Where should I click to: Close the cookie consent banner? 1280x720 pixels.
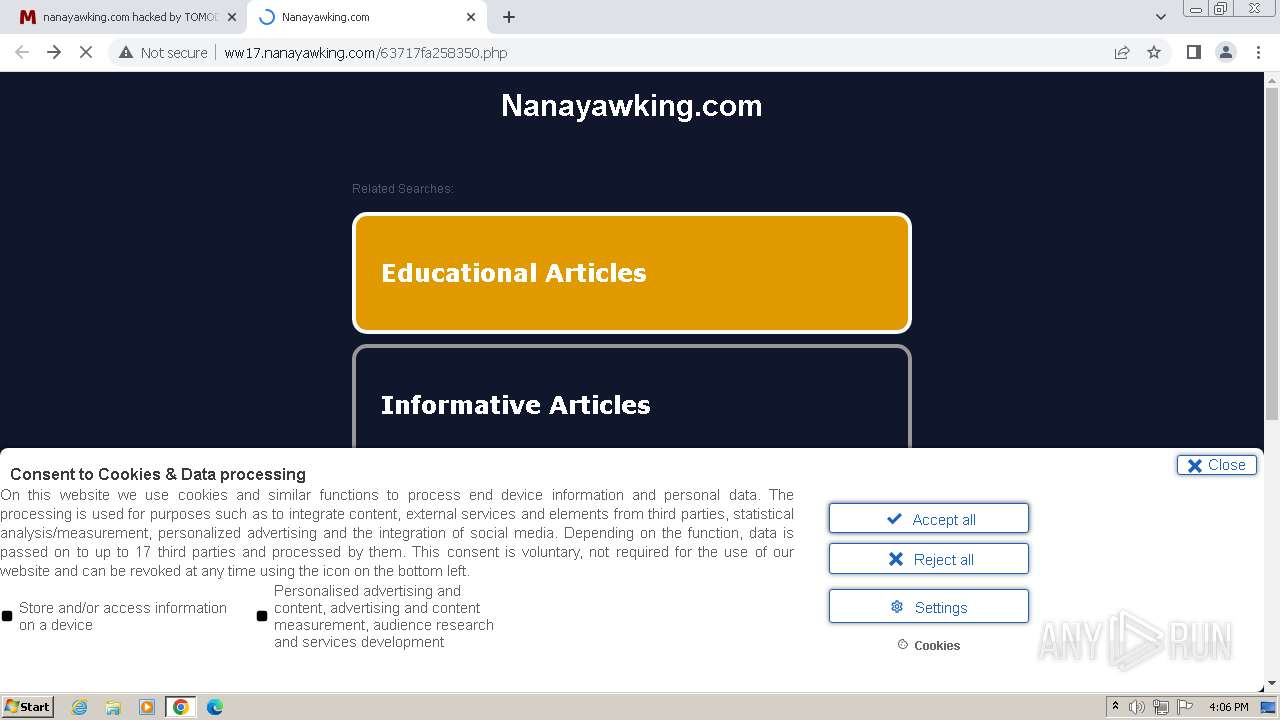1217,465
